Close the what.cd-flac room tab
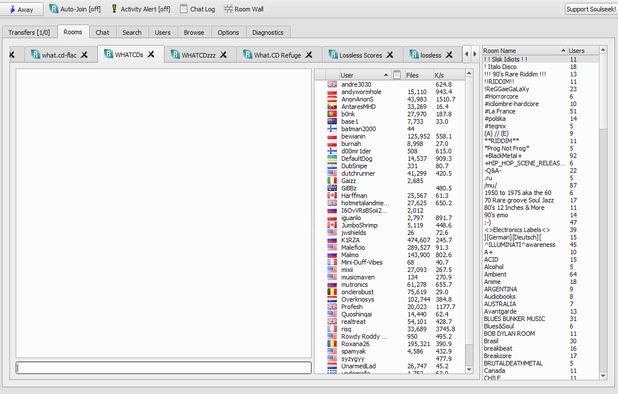 pyautogui.click(x=84, y=55)
